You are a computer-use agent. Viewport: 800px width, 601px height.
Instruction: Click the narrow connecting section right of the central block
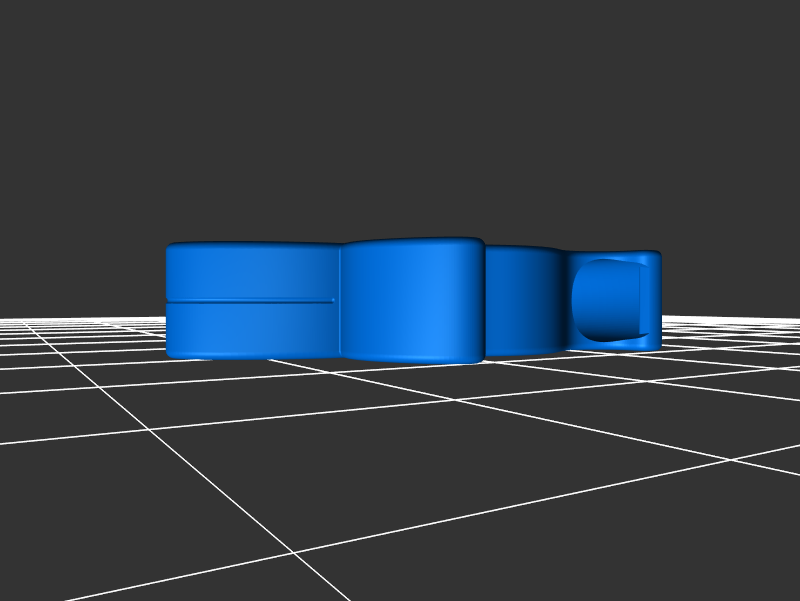coord(525,300)
